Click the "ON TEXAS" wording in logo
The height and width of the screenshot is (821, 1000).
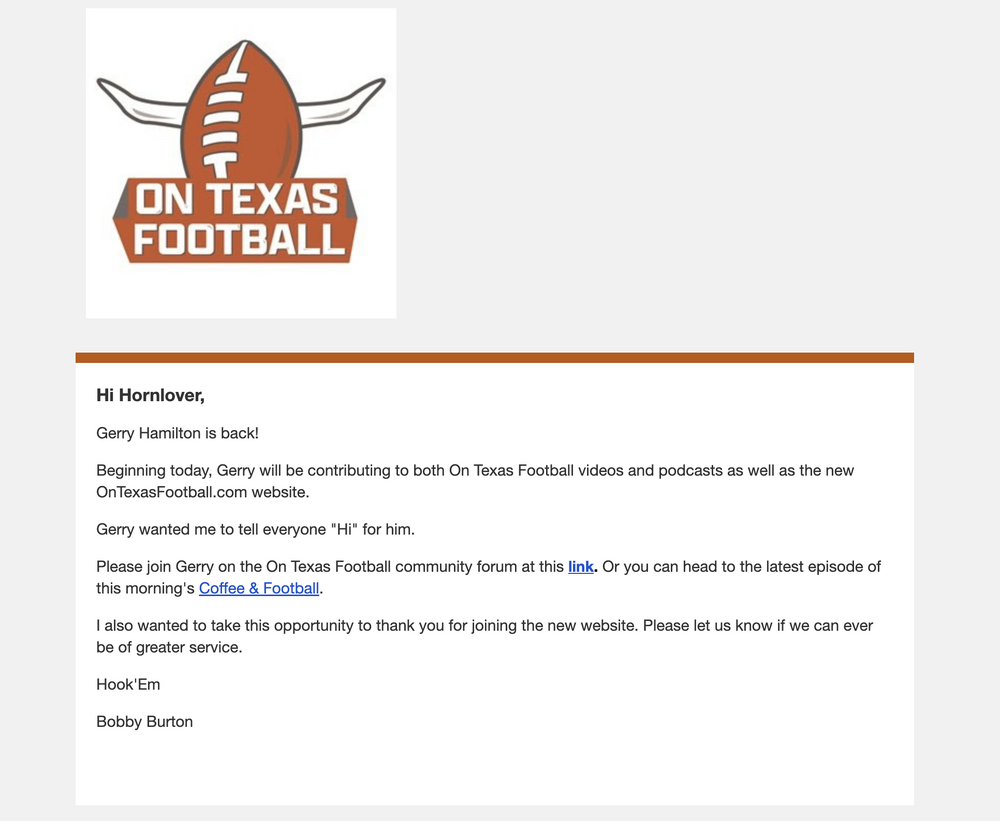pyautogui.click(x=236, y=200)
